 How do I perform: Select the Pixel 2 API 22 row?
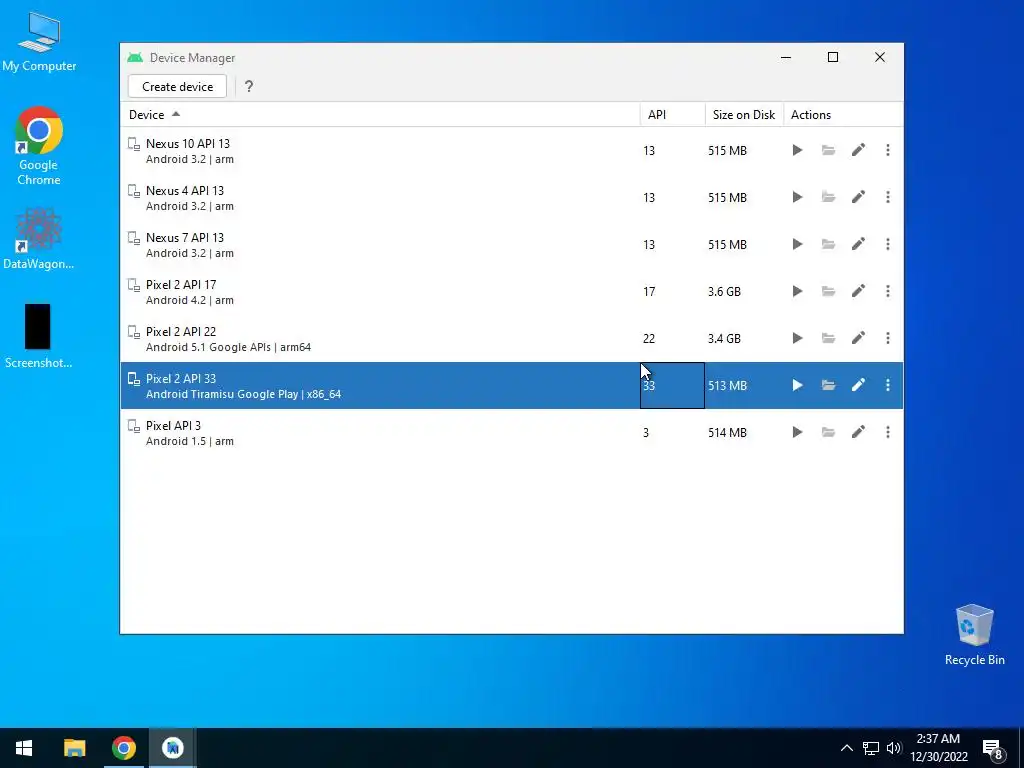512,338
